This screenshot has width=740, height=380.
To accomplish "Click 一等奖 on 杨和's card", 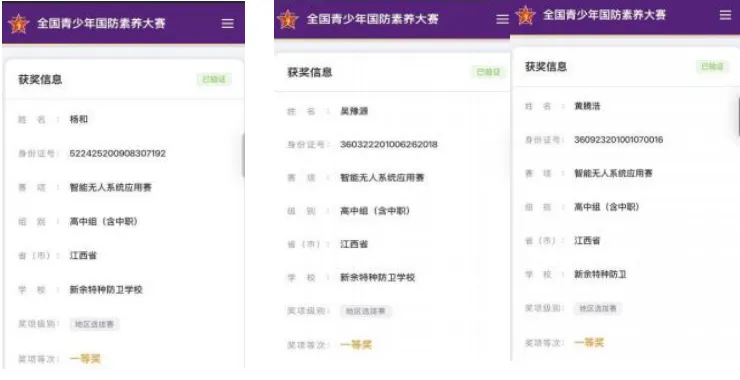I will [85, 359].
